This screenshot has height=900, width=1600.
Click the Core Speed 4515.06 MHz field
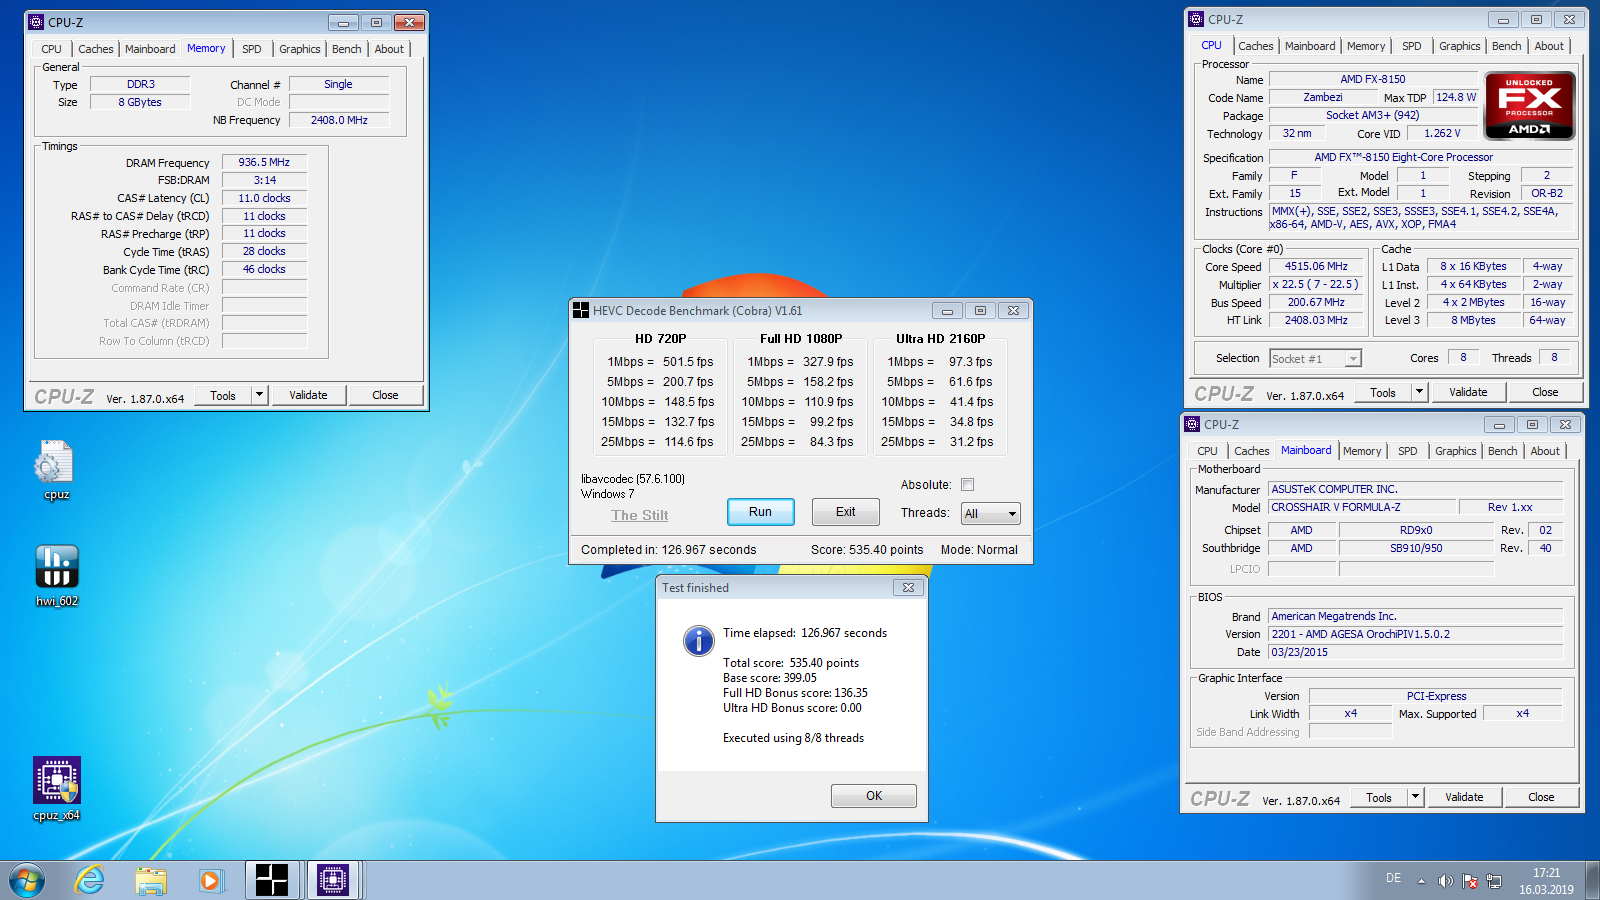tap(1316, 267)
